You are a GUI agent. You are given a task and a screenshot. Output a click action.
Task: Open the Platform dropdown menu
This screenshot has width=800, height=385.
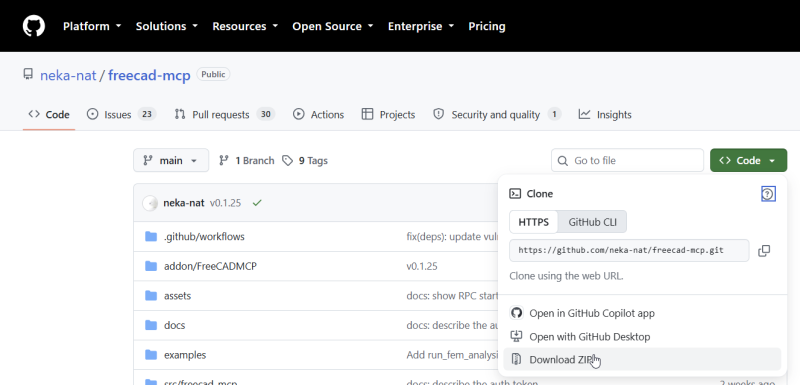[92, 26]
